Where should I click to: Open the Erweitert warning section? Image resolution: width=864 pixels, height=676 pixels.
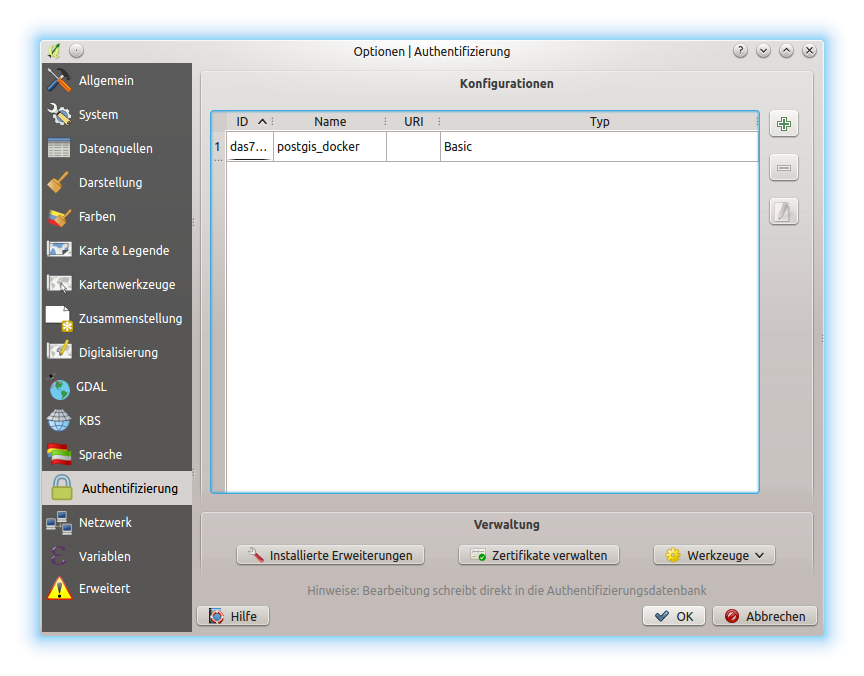tap(104, 588)
